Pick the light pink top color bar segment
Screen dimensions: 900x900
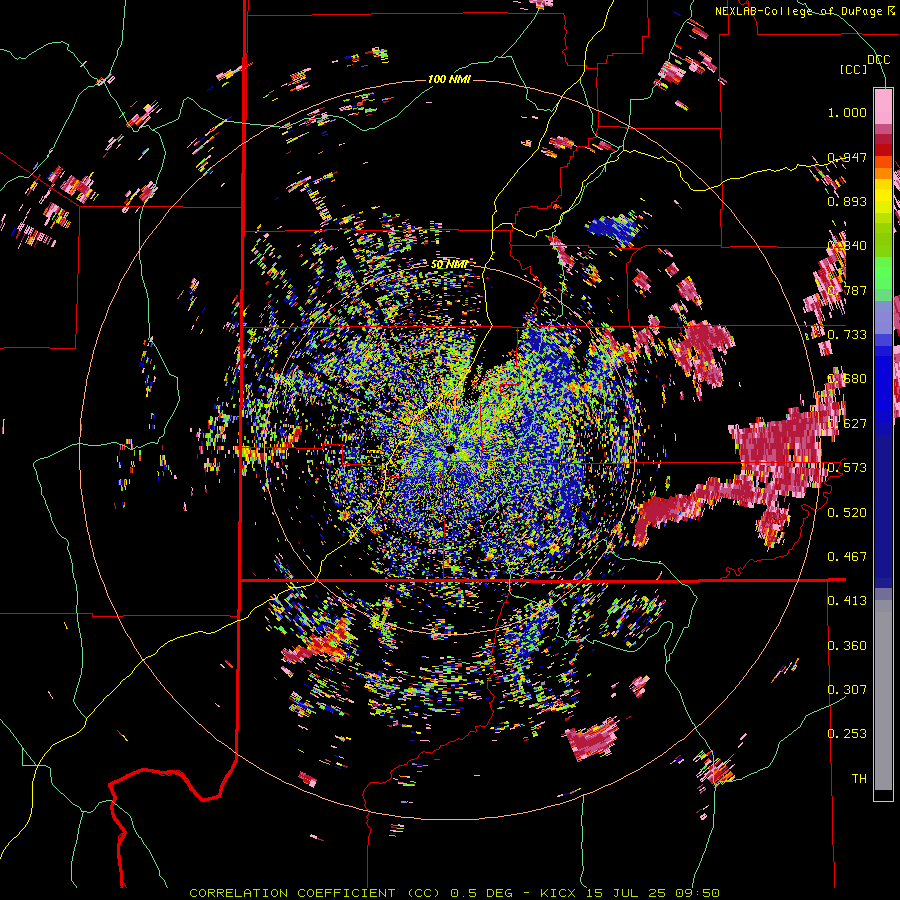pos(883,106)
